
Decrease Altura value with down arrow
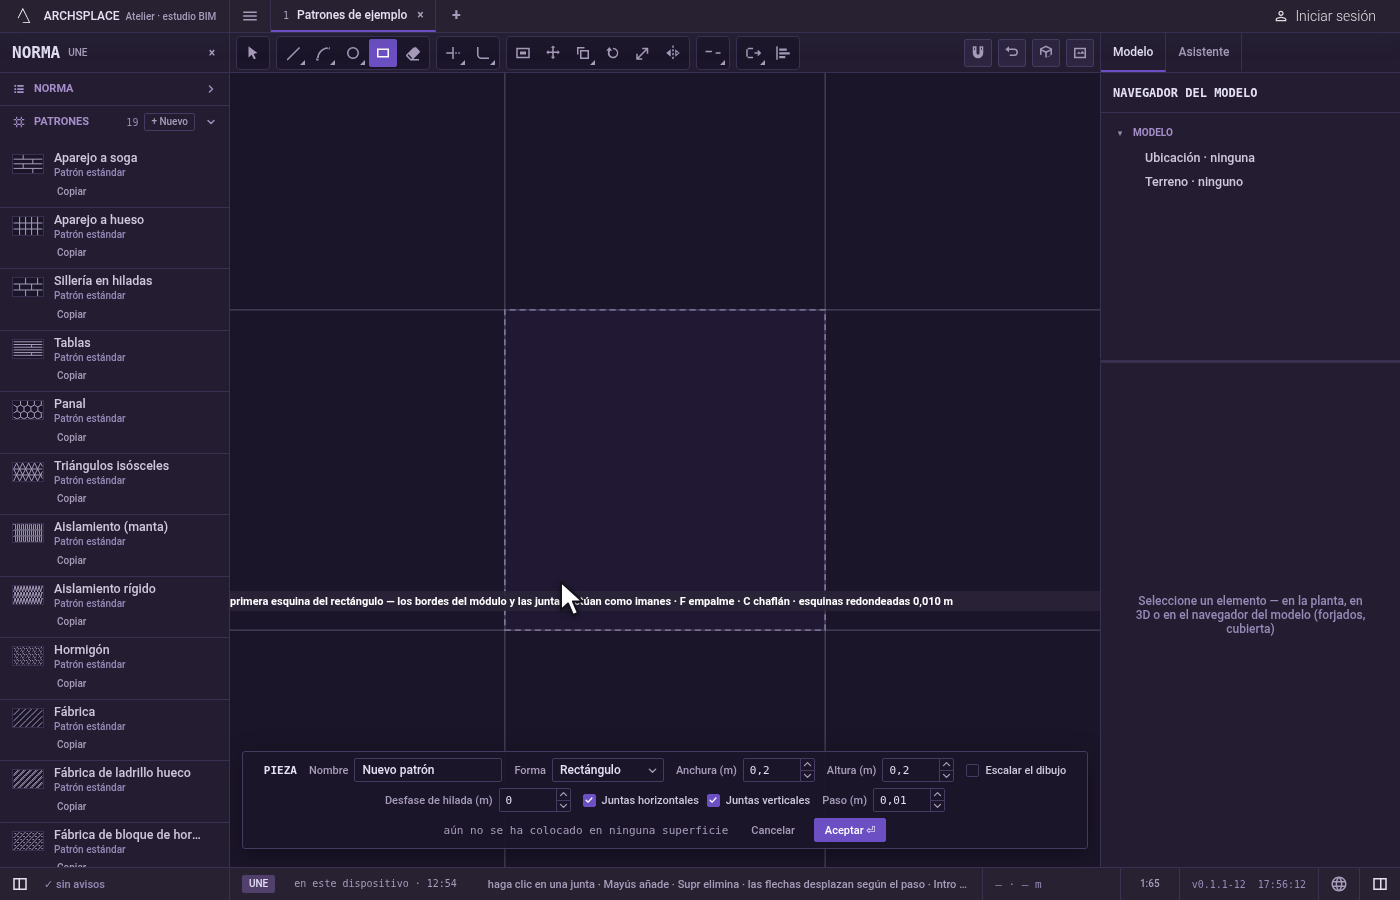point(946,776)
